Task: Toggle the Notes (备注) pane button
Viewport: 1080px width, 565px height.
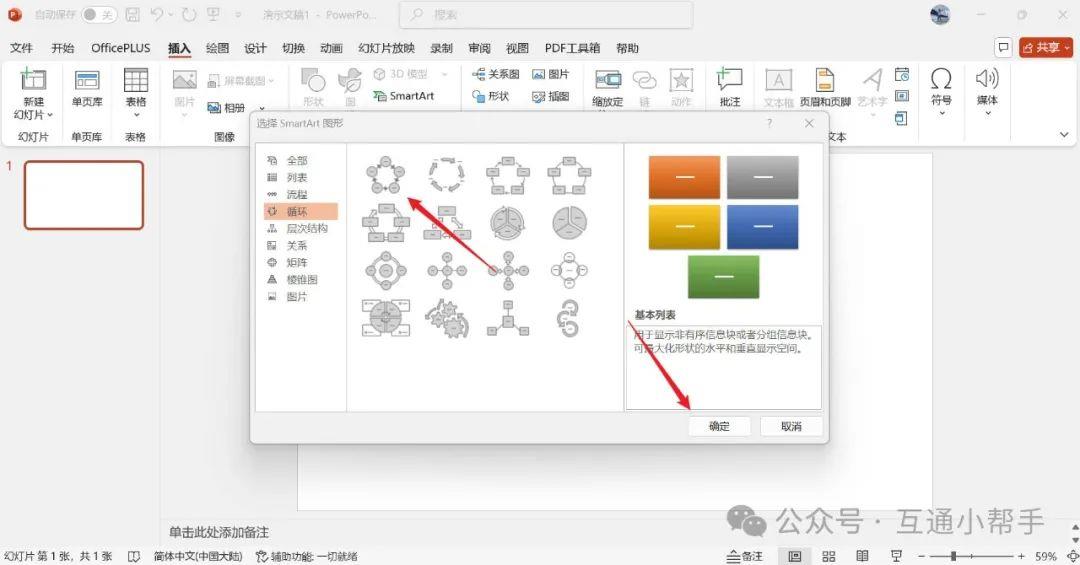Action: 743,556
